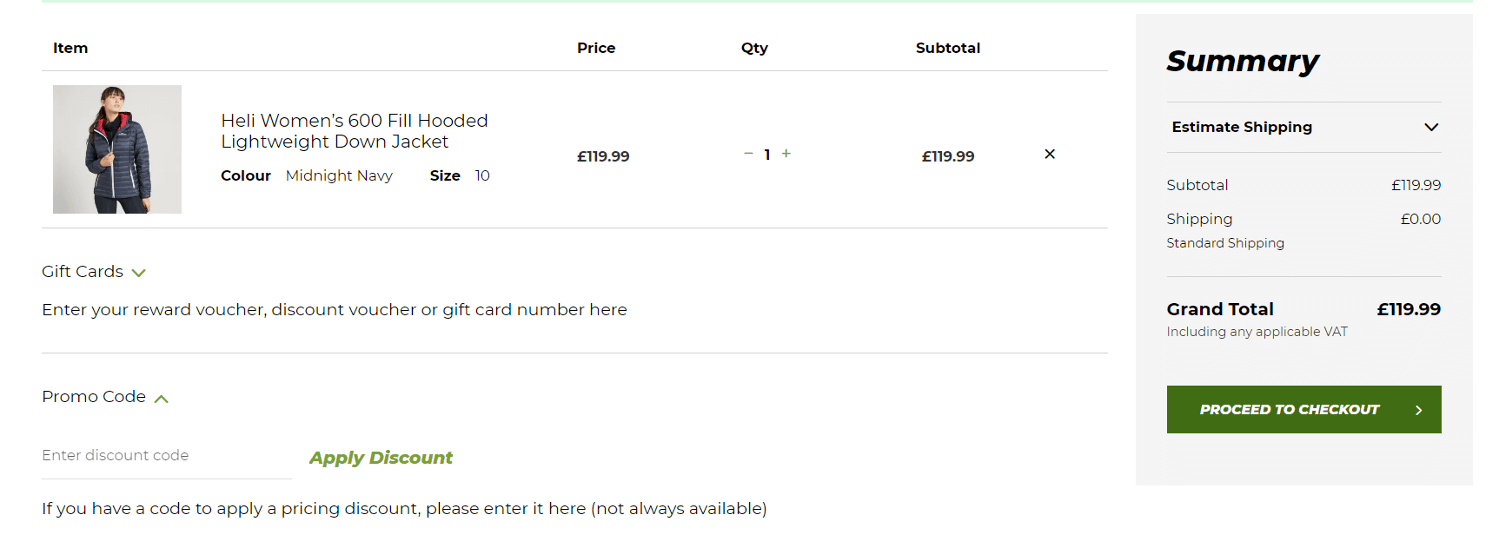Click the Estimate Shipping heading

click(1241, 127)
